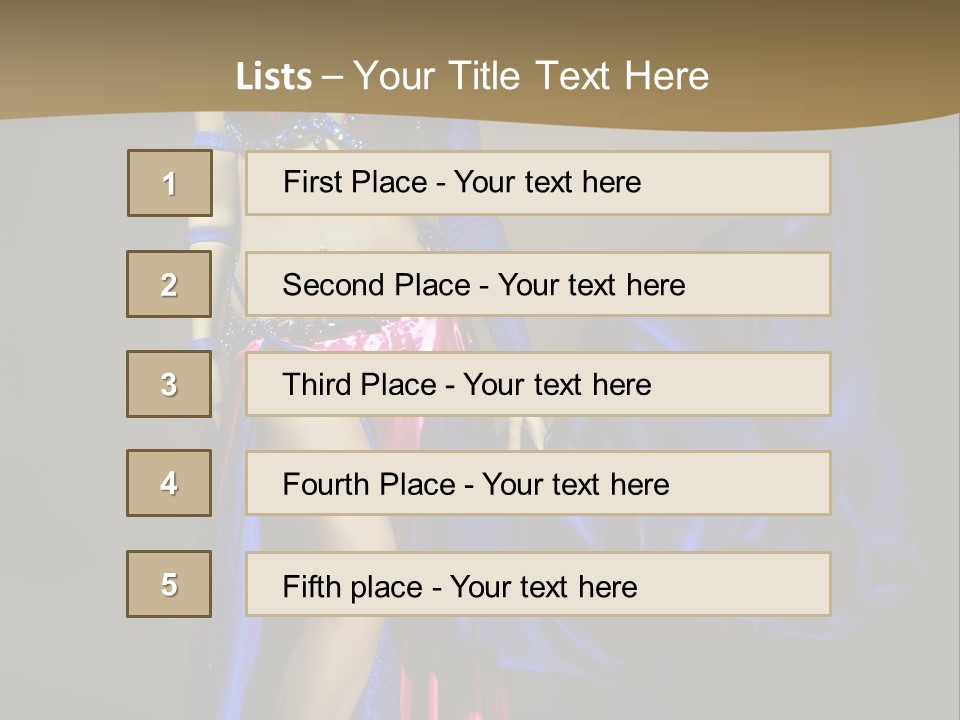Image resolution: width=960 pixels, height=720 pixels.
Task: Click the word "Third" in list item three
Action: (x=317, y=385)
